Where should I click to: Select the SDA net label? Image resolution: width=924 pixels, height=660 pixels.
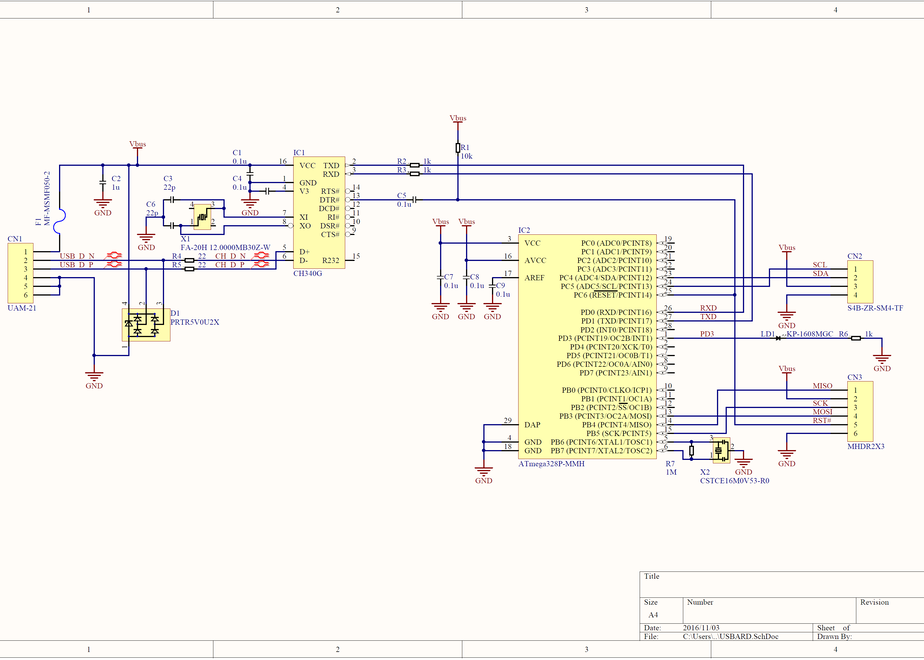pos(820,273)
